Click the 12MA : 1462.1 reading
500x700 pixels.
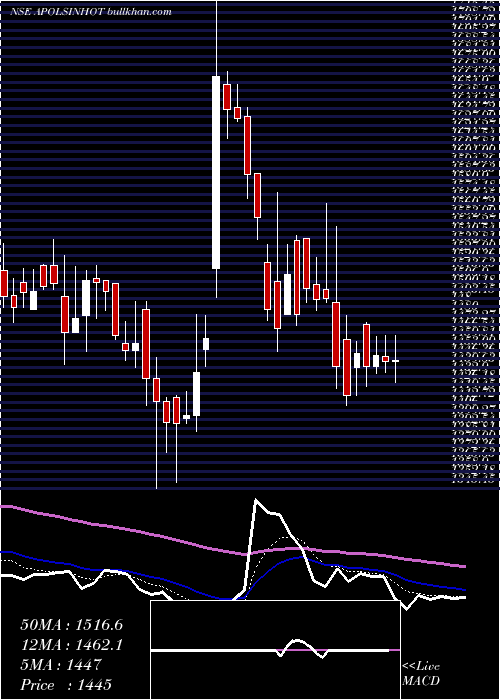(71, 645)
